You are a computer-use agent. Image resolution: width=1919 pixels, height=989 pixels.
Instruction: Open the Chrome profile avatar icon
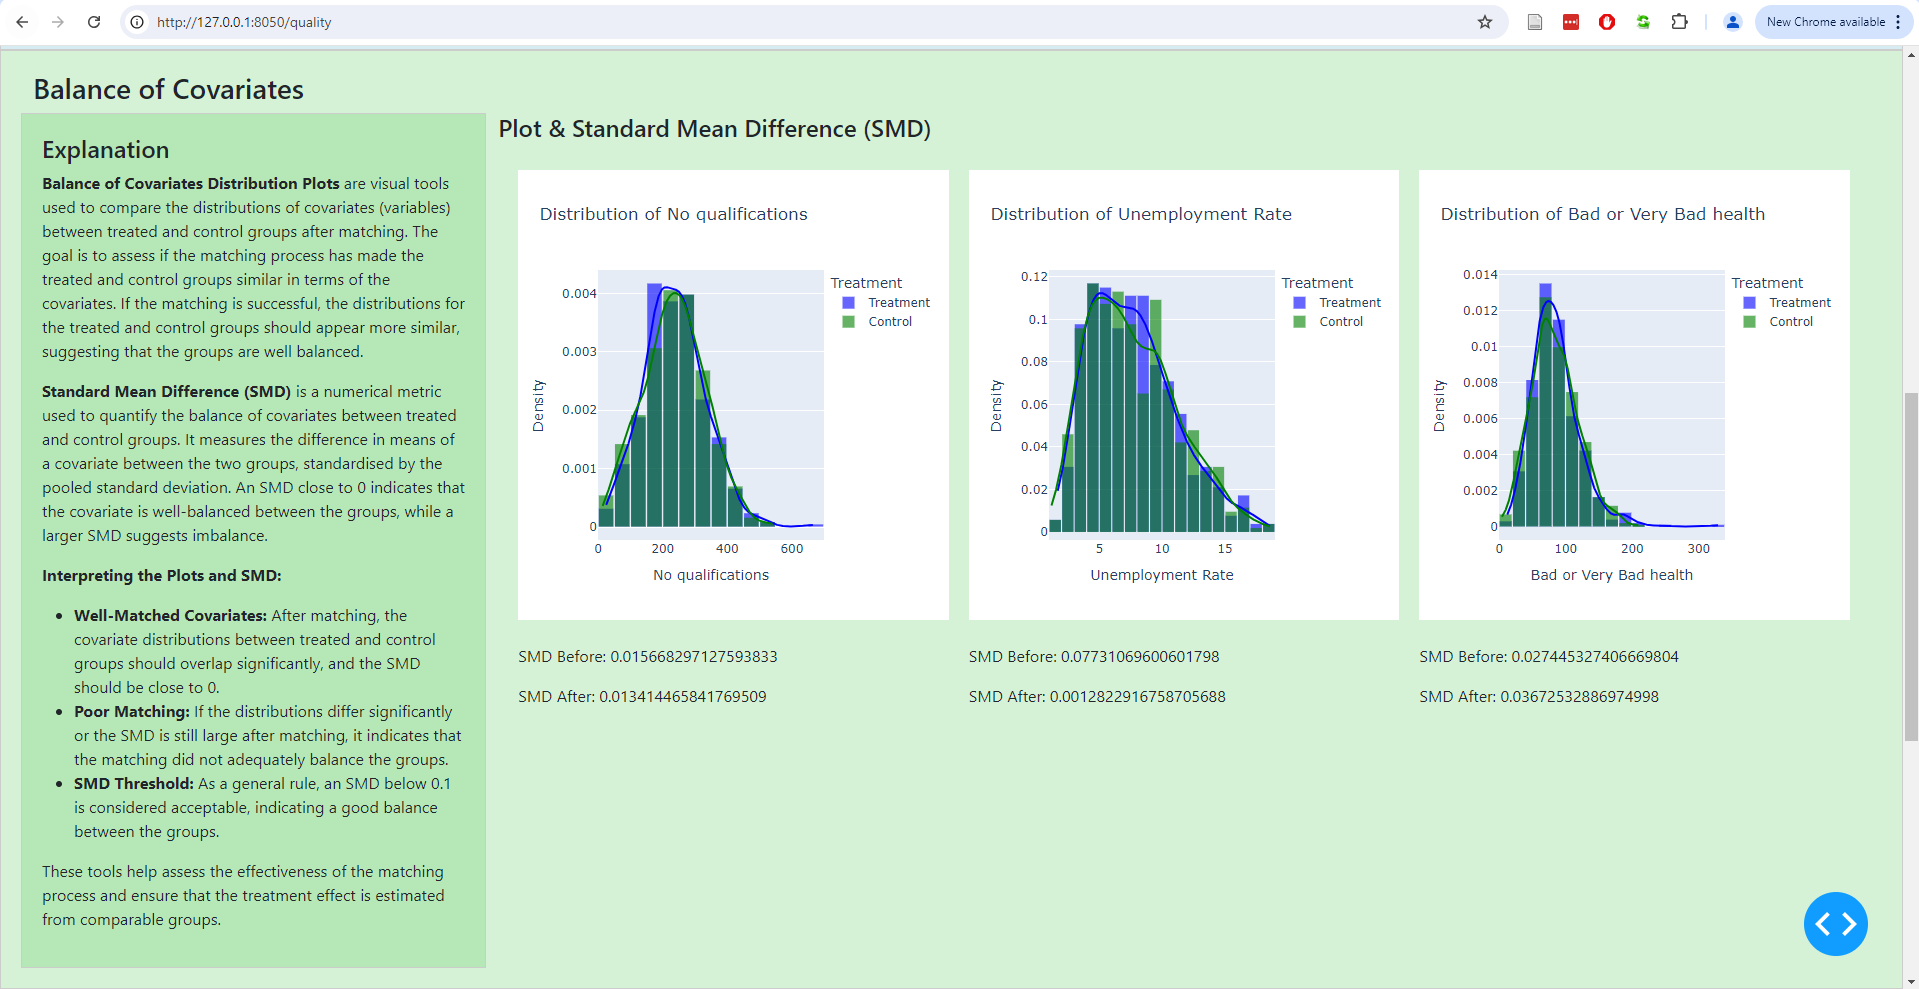coord(1732,21)
